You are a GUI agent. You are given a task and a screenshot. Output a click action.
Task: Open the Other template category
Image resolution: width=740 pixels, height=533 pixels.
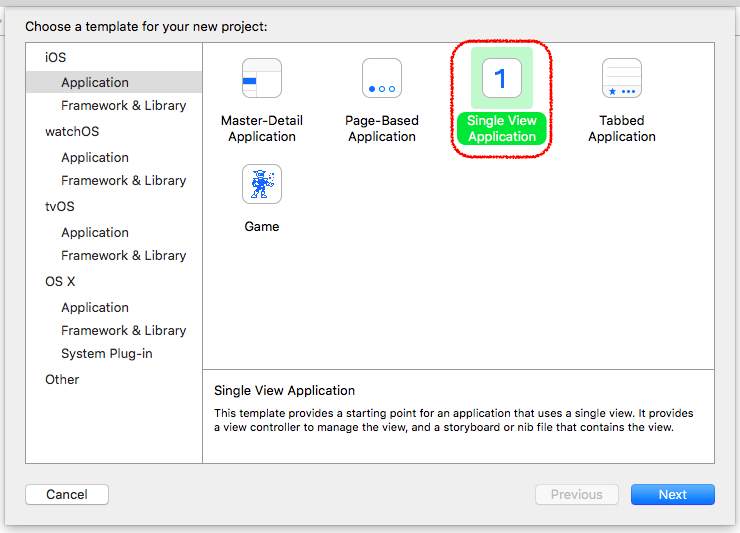click(x=62, y=380)
